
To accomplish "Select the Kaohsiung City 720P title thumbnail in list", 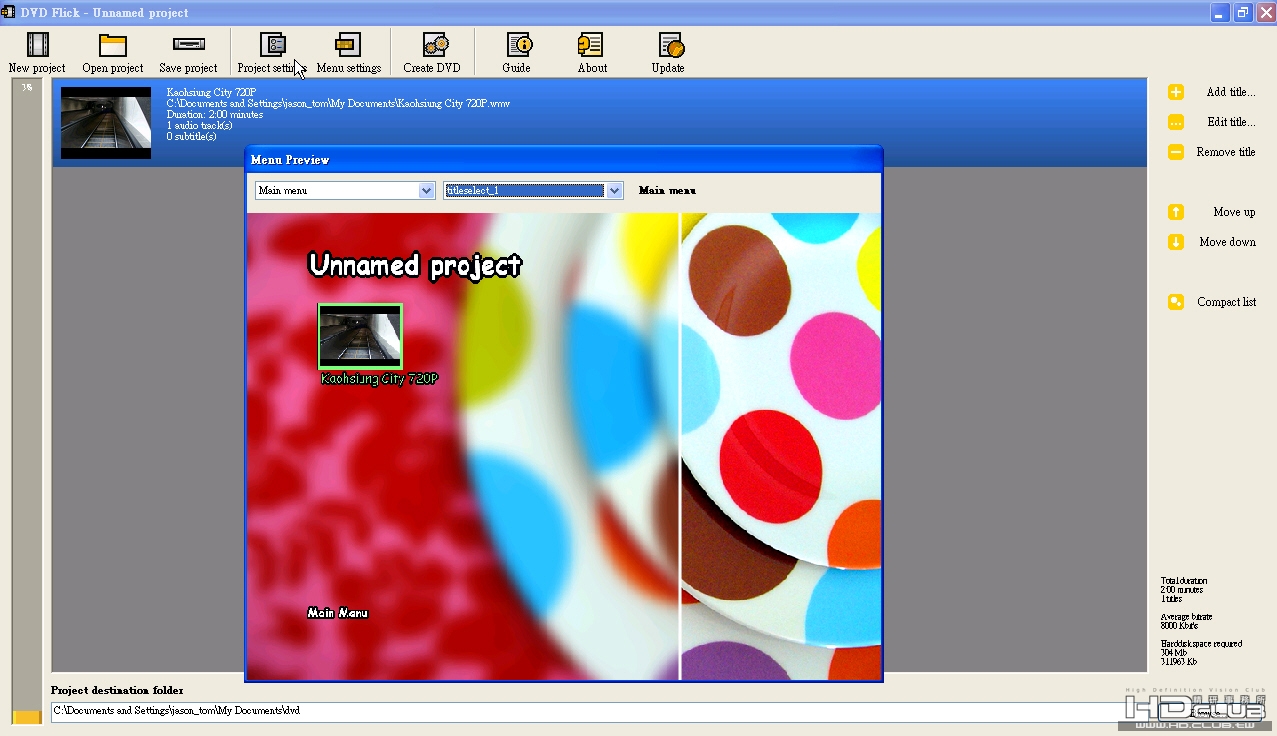I will pos(106,123).
